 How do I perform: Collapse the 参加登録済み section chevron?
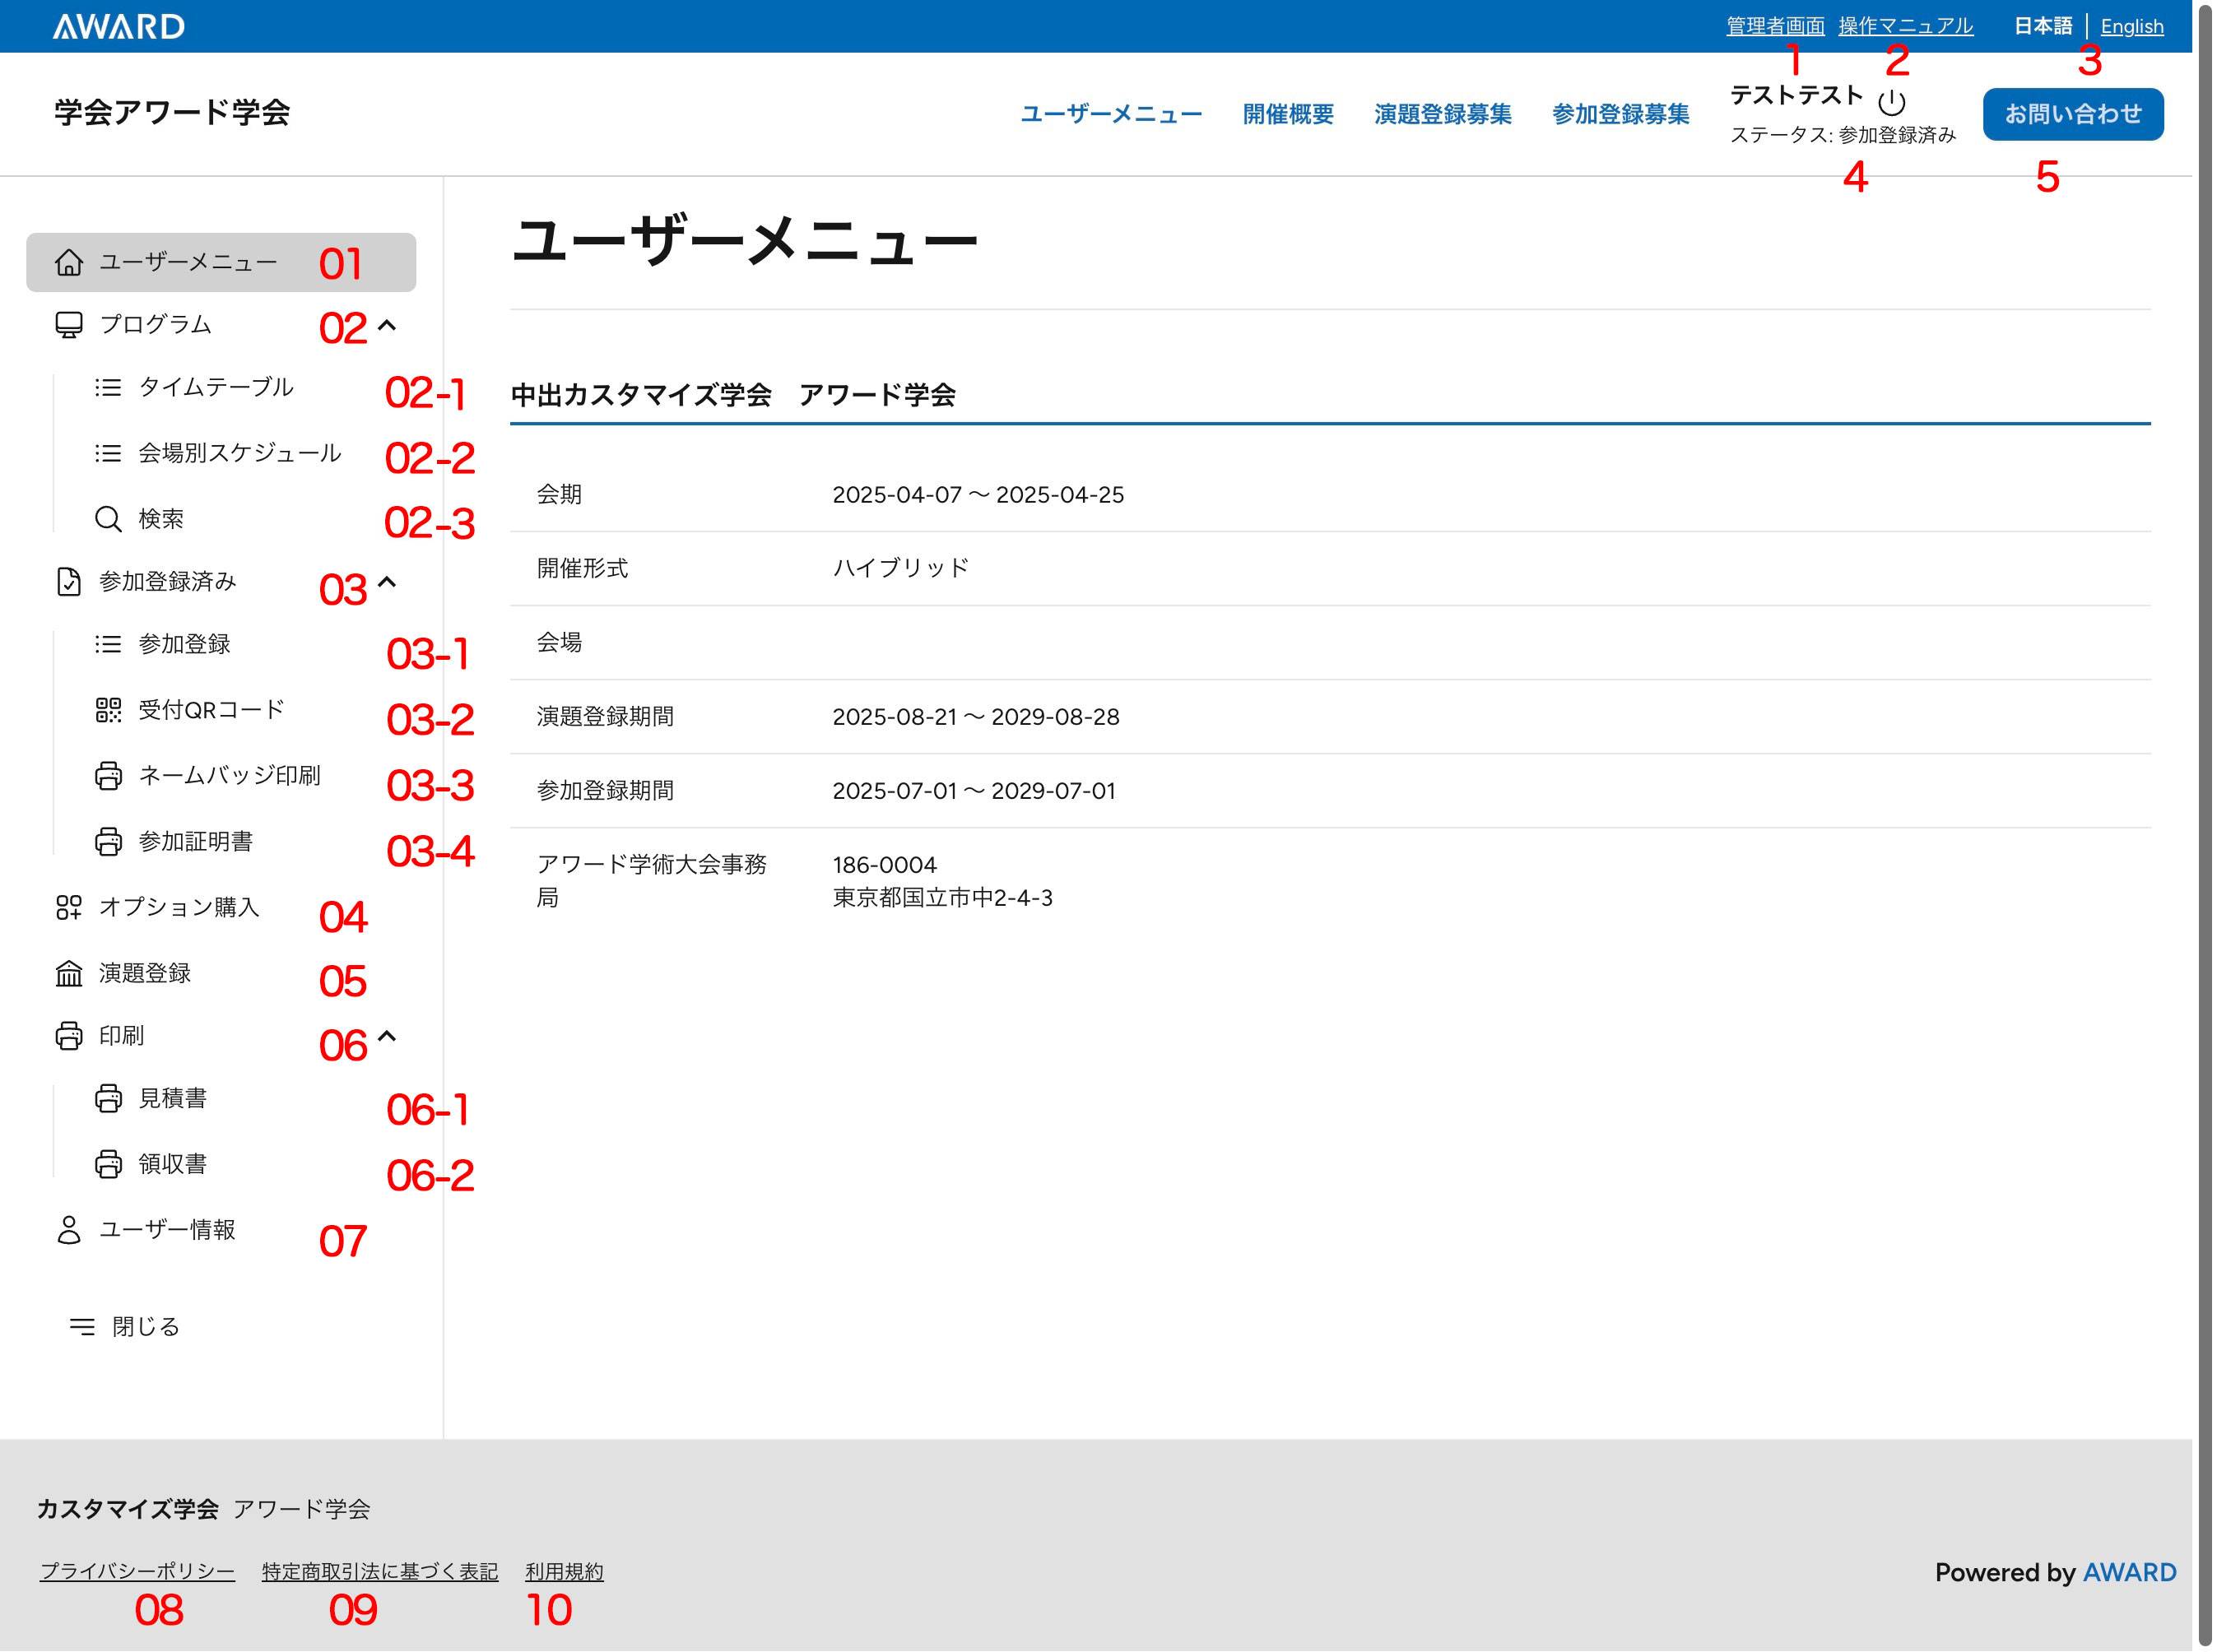(387, 582)
